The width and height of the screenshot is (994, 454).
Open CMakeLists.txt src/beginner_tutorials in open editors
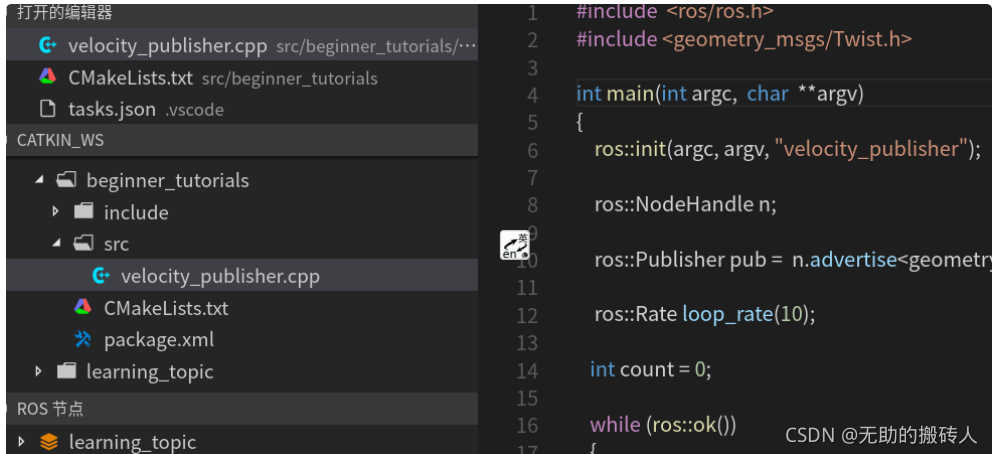point(242,77)
